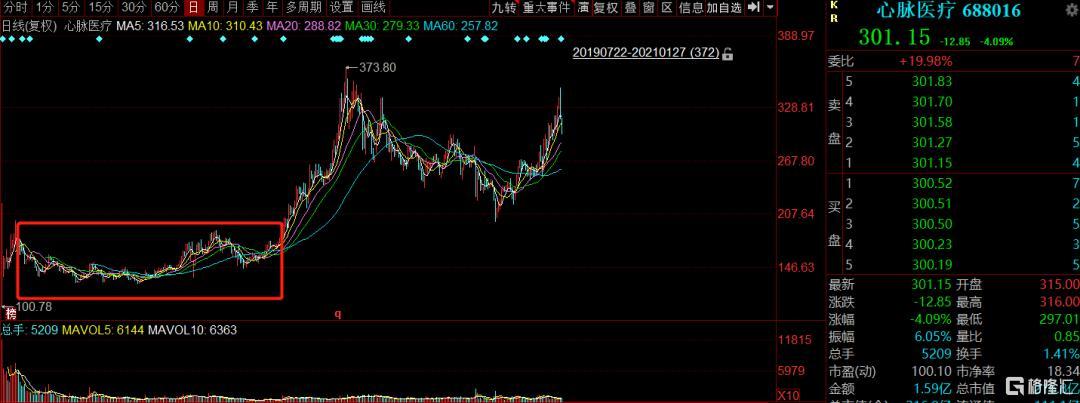Click the 总手: 5209 volume label
Image resolution: width=1080 pixels, height=403 pixels.
[30, 330]
